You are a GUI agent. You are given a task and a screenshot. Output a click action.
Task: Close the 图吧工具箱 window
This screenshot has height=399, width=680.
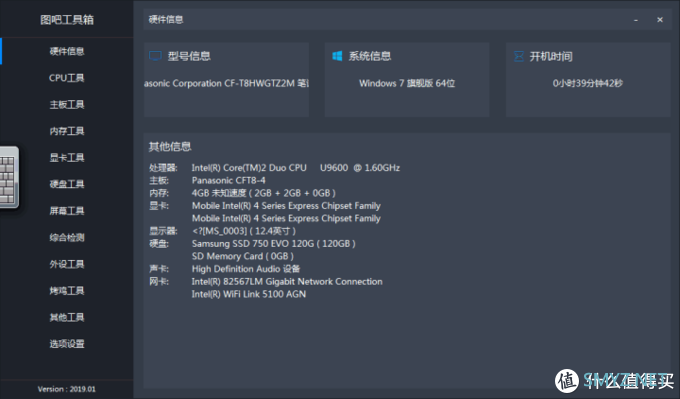click(660, 20)
